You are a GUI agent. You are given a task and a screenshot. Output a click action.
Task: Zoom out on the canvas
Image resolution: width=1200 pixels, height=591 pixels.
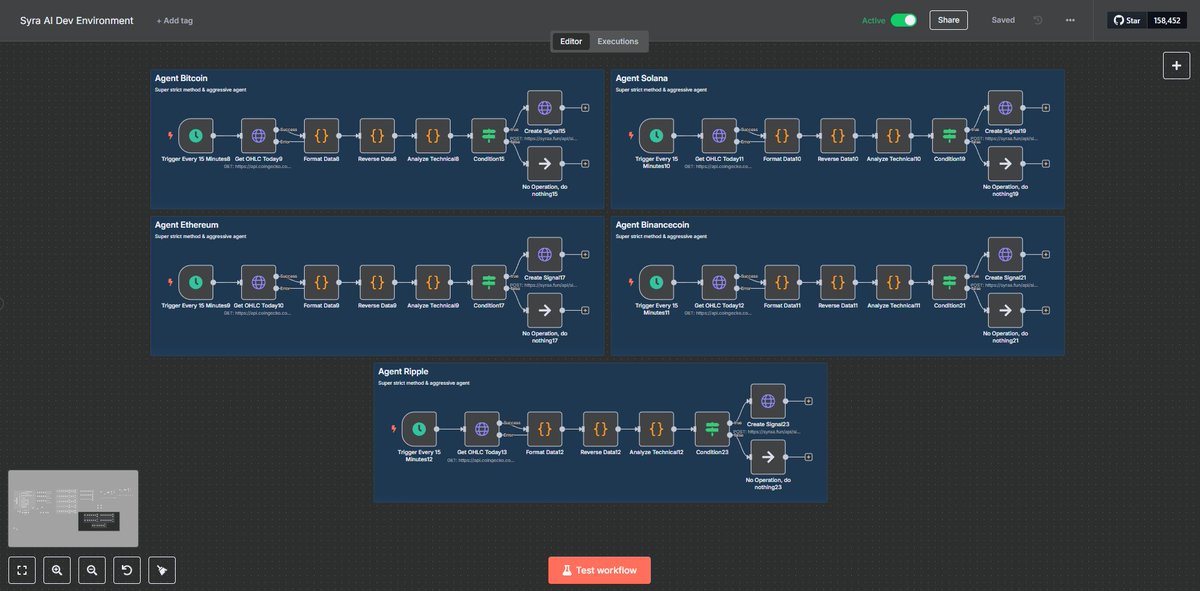click(92, 570)
